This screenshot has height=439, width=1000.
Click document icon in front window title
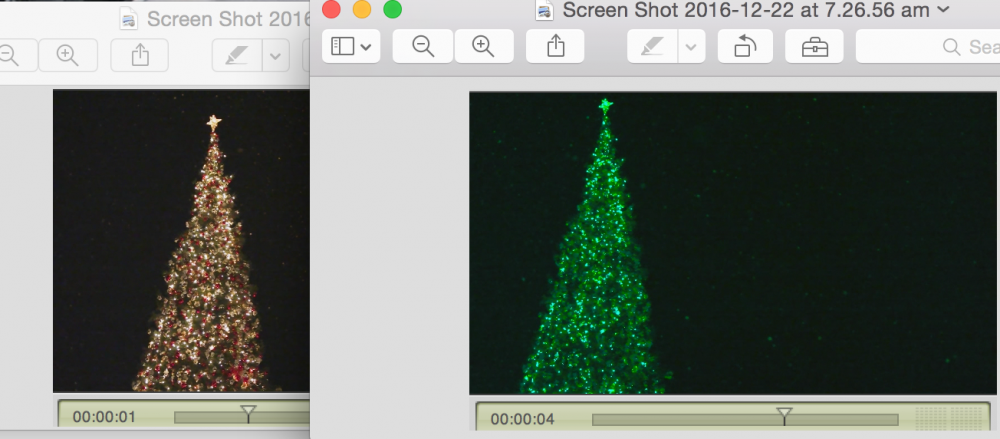click(545, 11)
